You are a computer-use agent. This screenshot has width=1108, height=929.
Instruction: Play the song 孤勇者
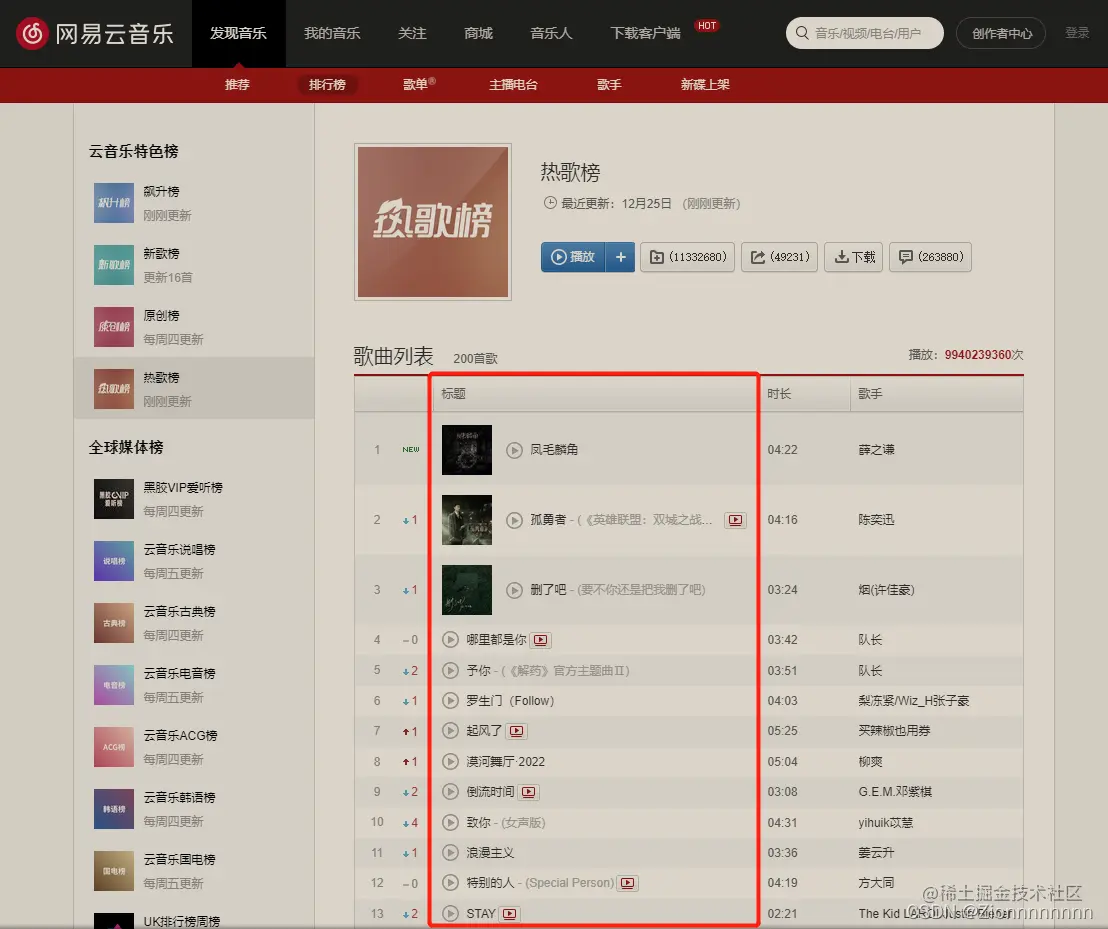tap(514, 520)
